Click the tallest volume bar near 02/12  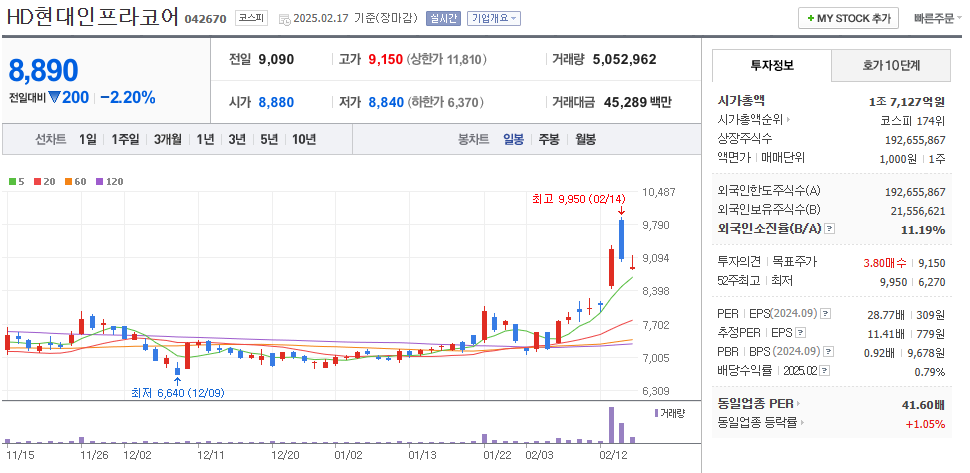[611, 425]
